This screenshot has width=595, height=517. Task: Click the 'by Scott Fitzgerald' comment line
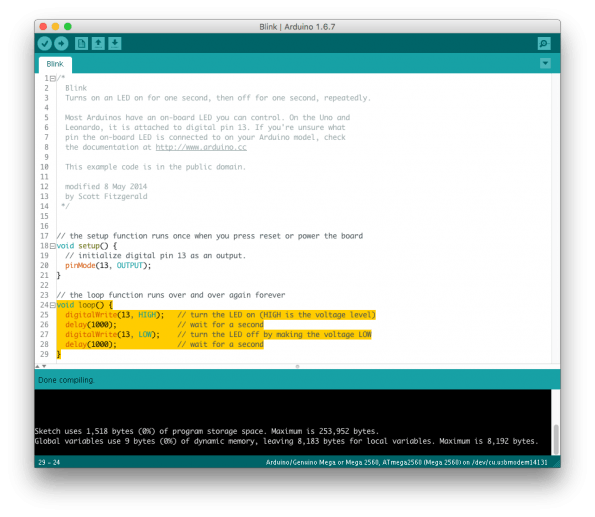(106, 197)
